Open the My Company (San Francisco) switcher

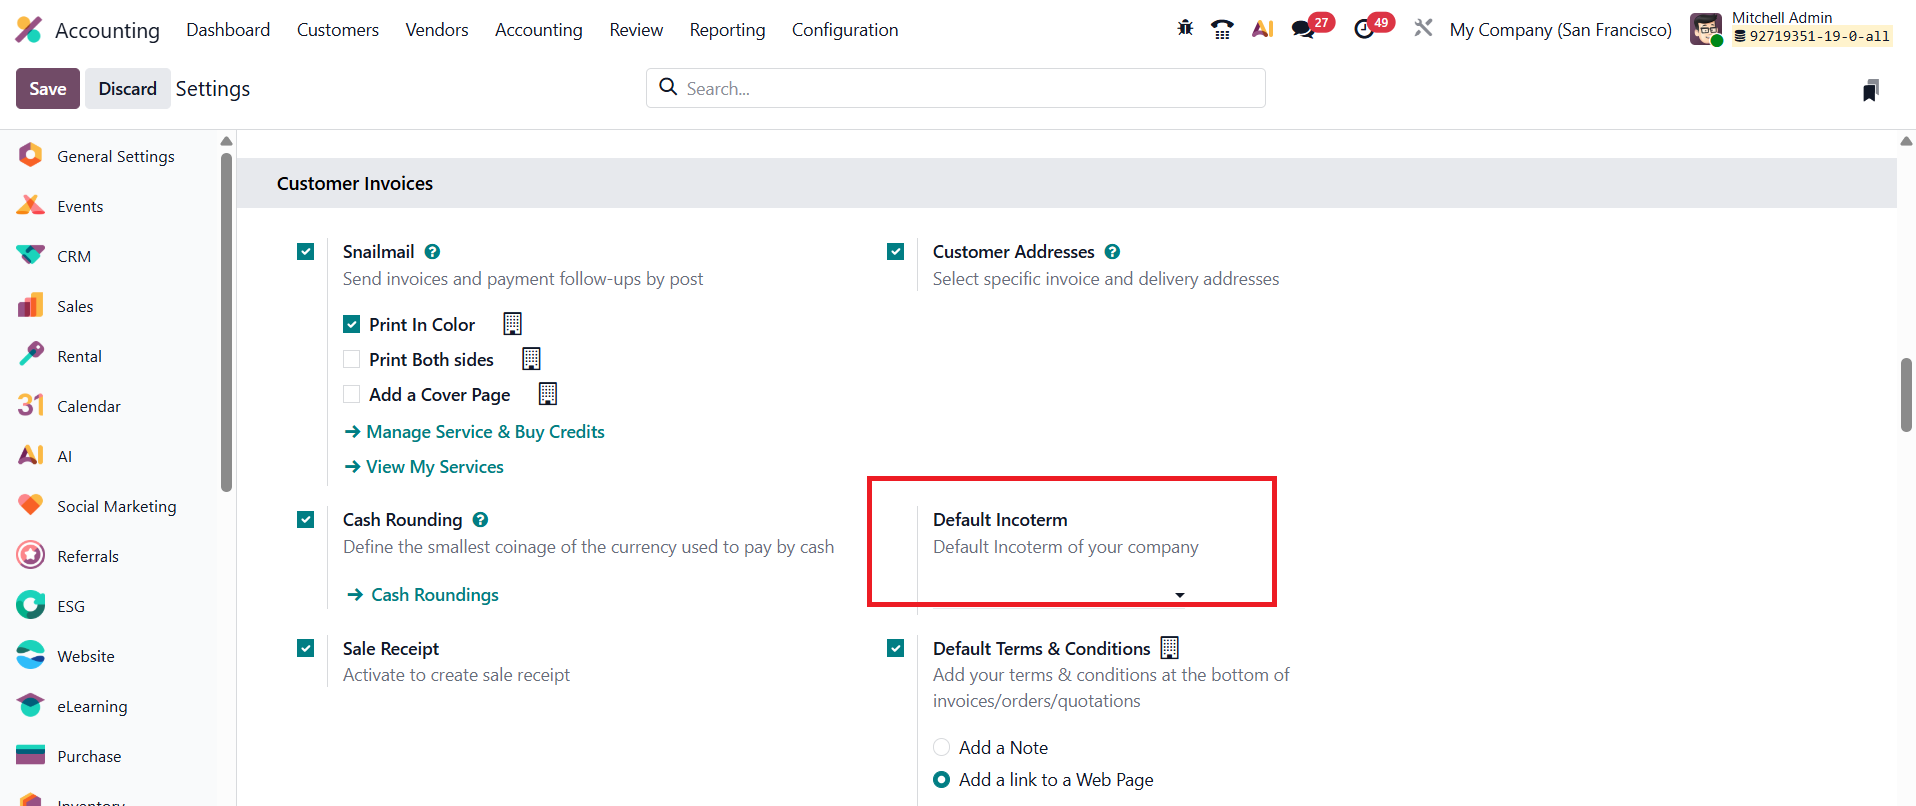[x=1560, y=30]
